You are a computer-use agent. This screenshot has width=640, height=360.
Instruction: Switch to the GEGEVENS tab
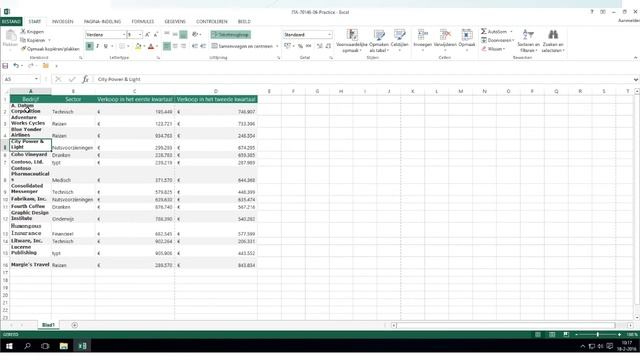click(x=175, y=21)
